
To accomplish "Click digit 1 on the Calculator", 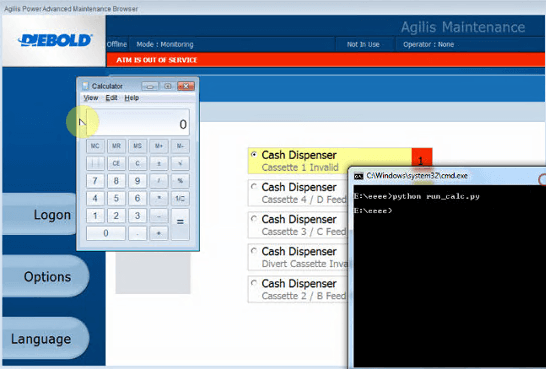I will (x=95, y=216).
